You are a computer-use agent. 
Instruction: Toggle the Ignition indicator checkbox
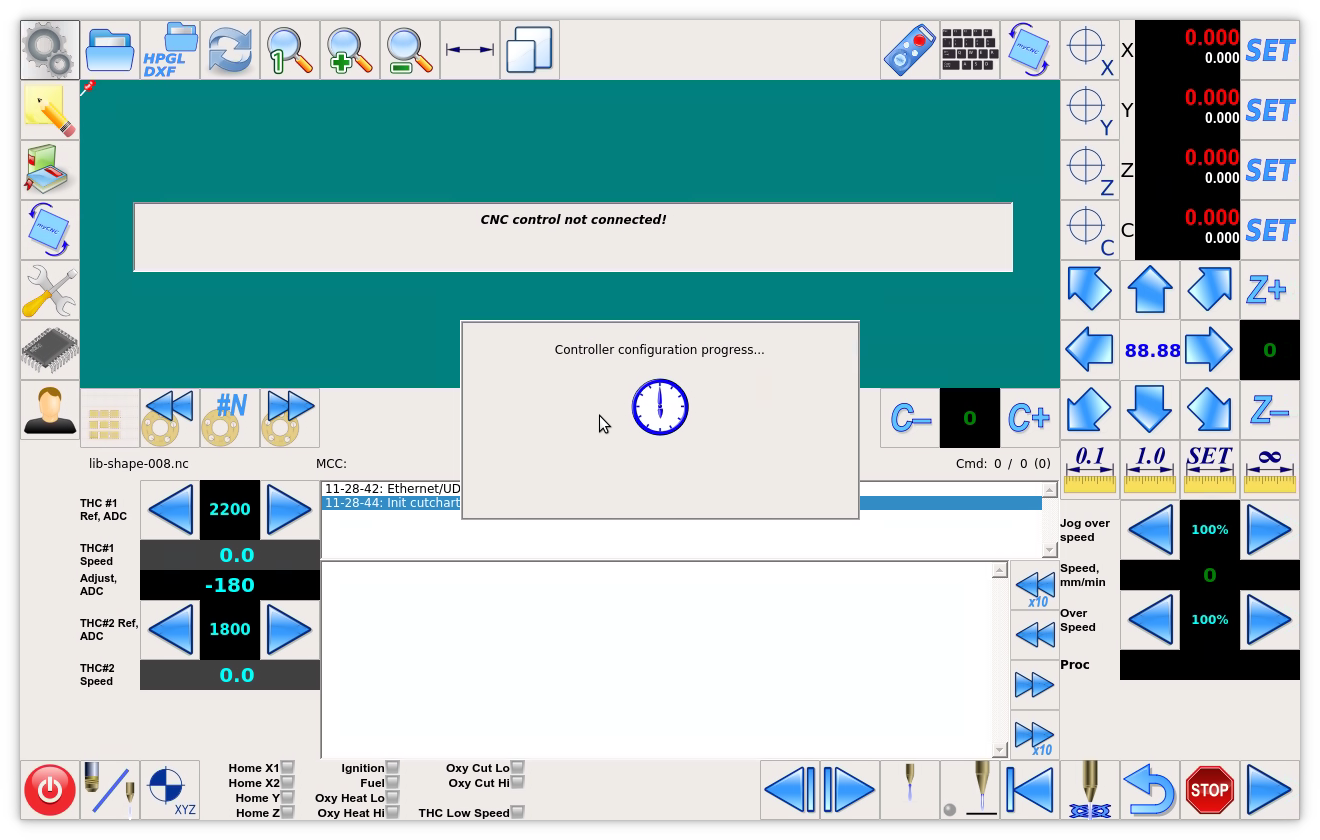coord(392,768)
